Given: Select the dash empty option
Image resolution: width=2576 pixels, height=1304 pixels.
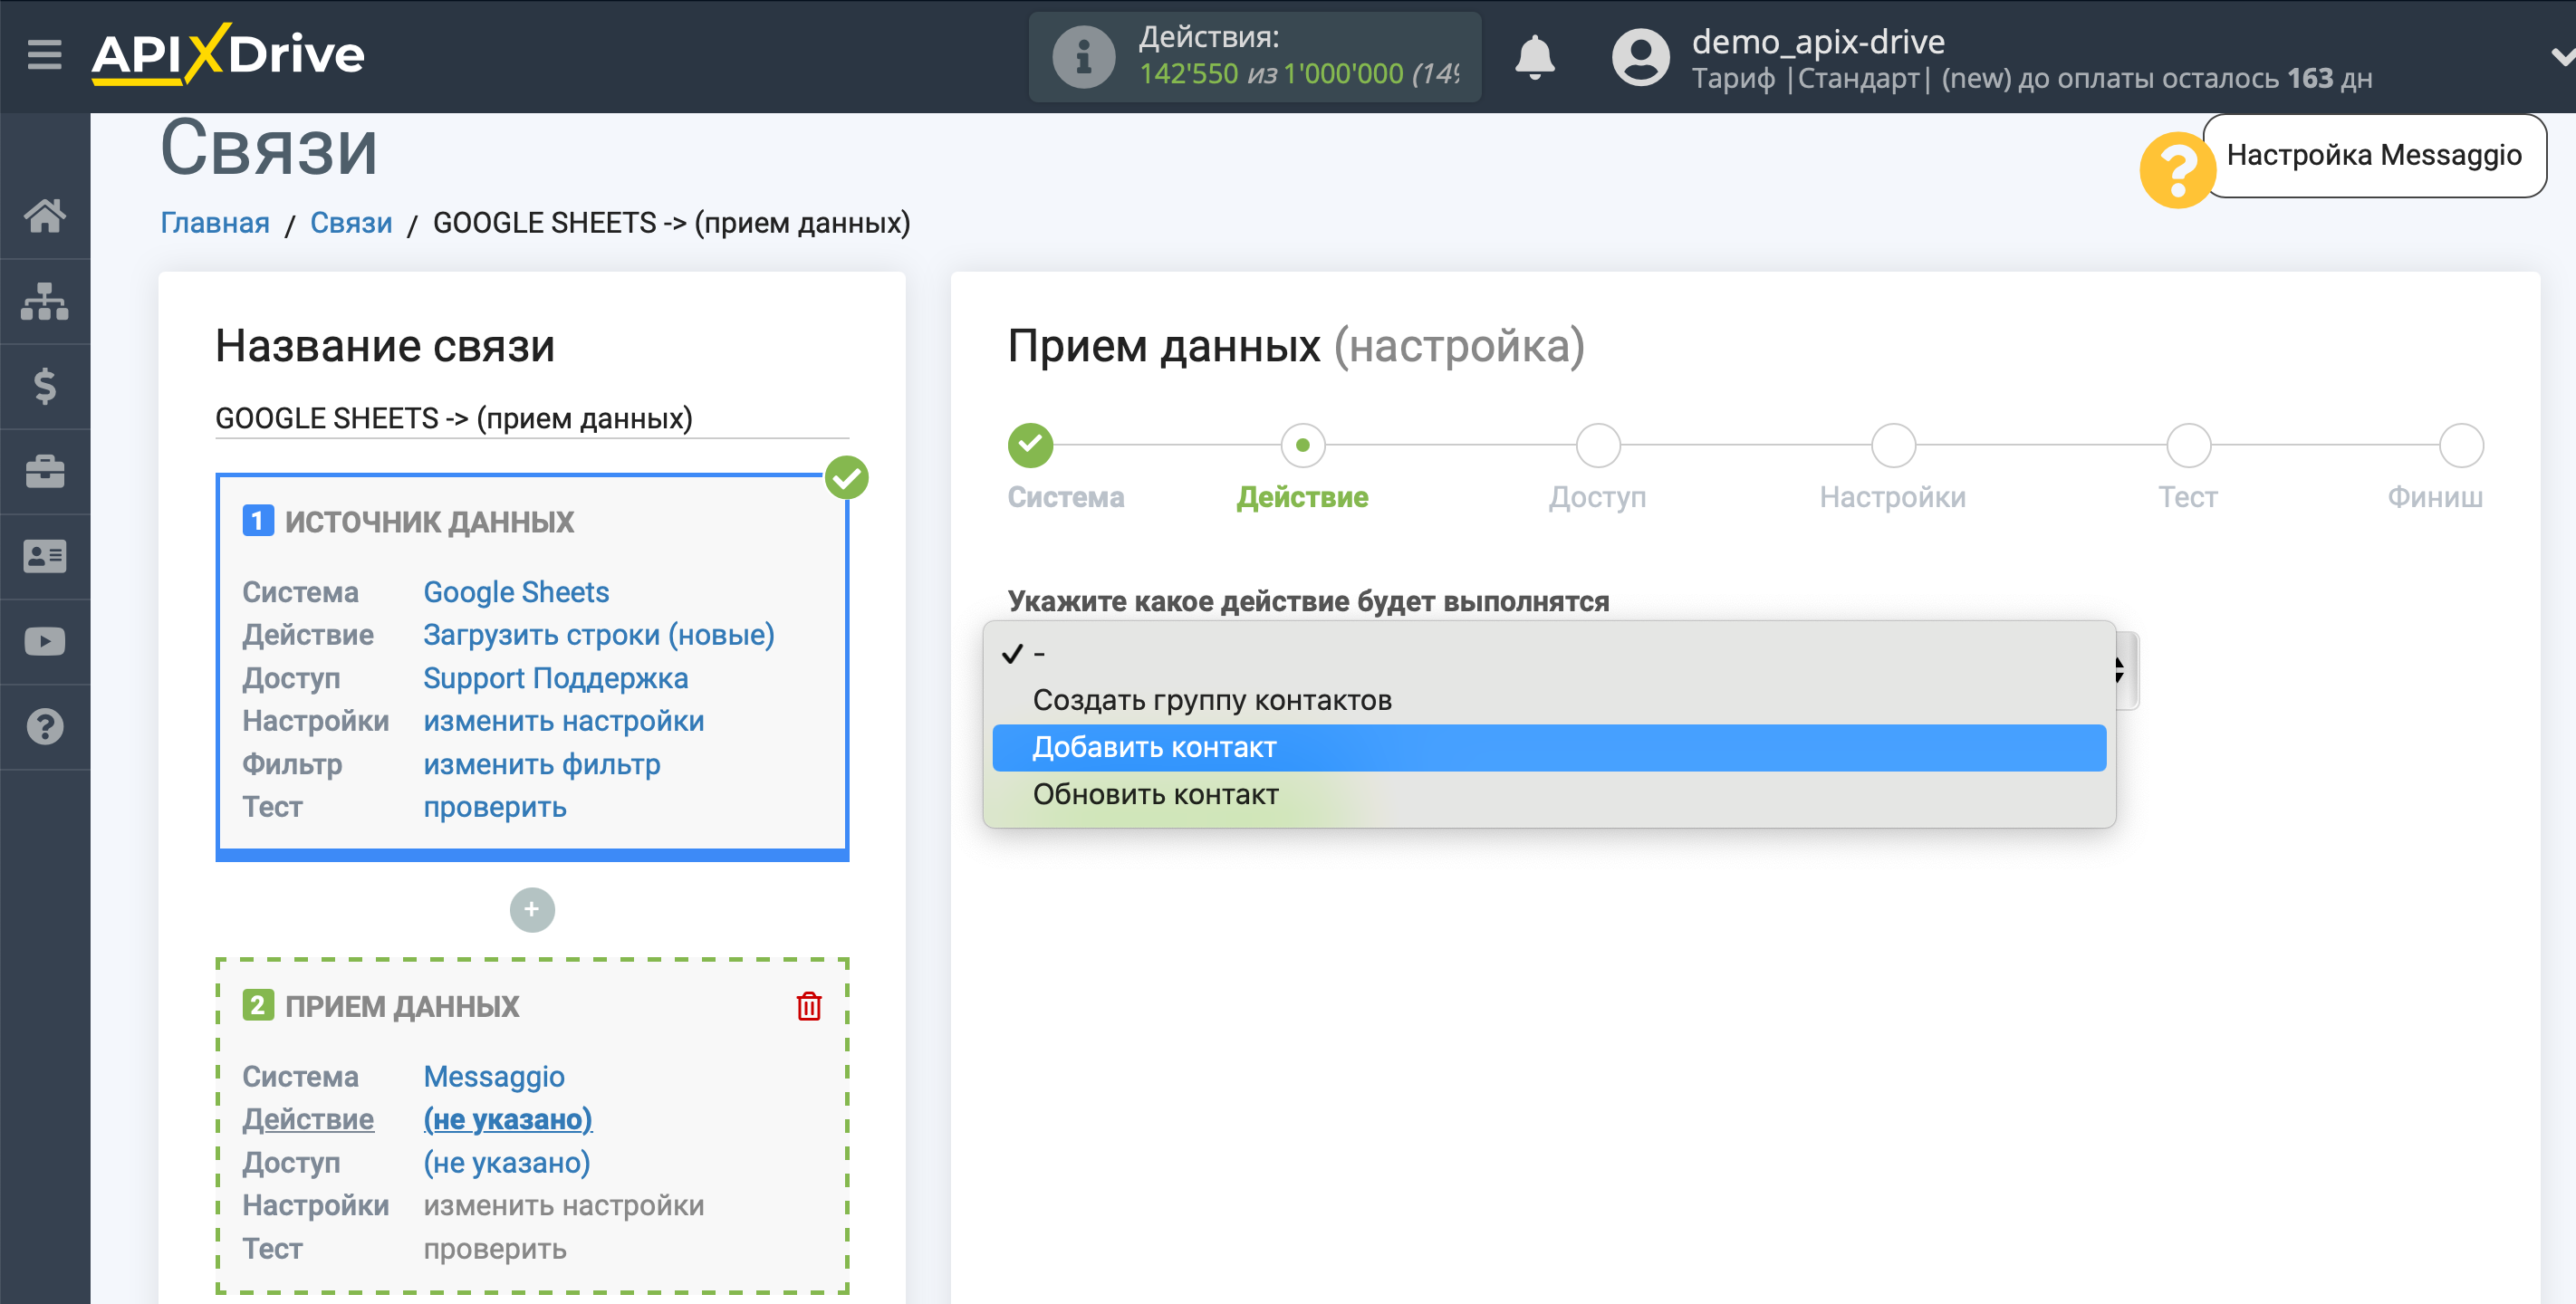Looking at the screenshot, I should [x=1549, y=653].
